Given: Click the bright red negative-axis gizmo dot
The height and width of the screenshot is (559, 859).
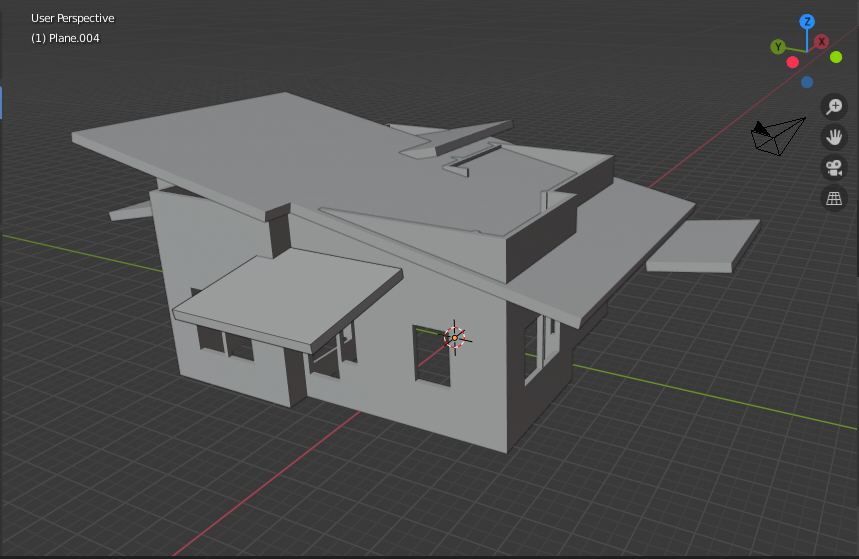Looking at the screenshot, I should [x=793, y=62].
